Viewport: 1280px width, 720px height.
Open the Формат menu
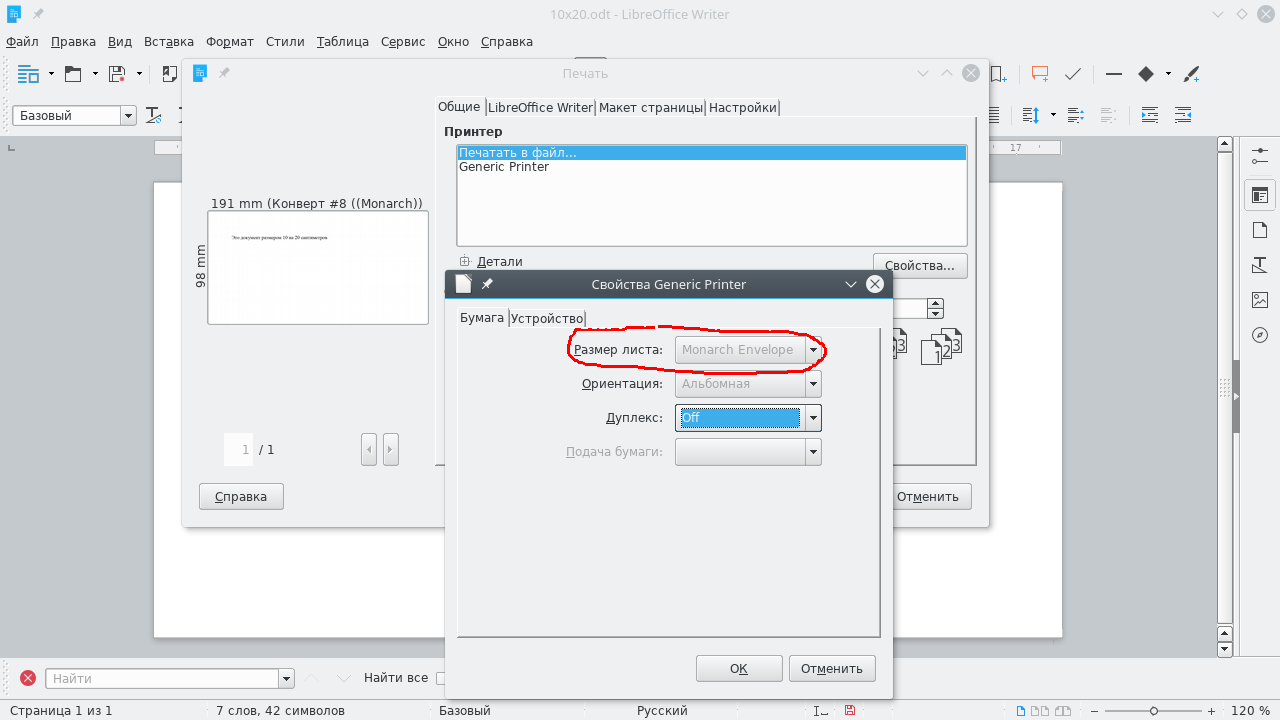[x=230, y=42]
